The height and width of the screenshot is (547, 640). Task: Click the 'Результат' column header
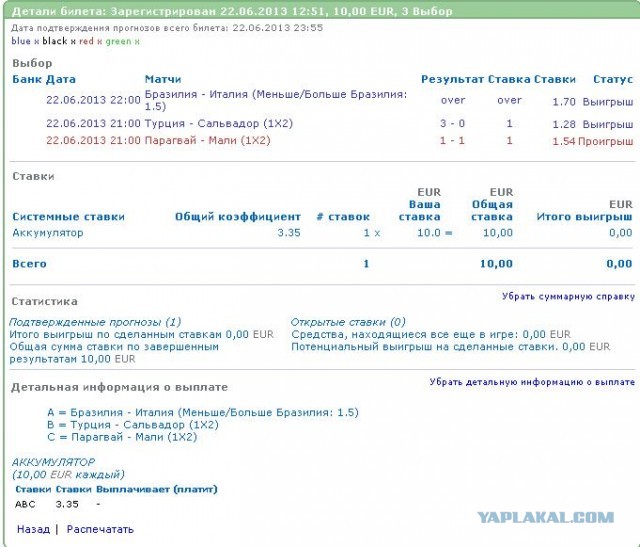pyautogui.click(x=452, y=79)
